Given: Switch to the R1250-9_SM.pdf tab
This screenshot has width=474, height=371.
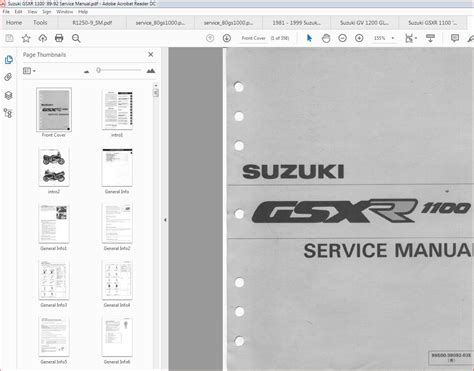Looking at the screenshot, I should click(x=92, y=23).
